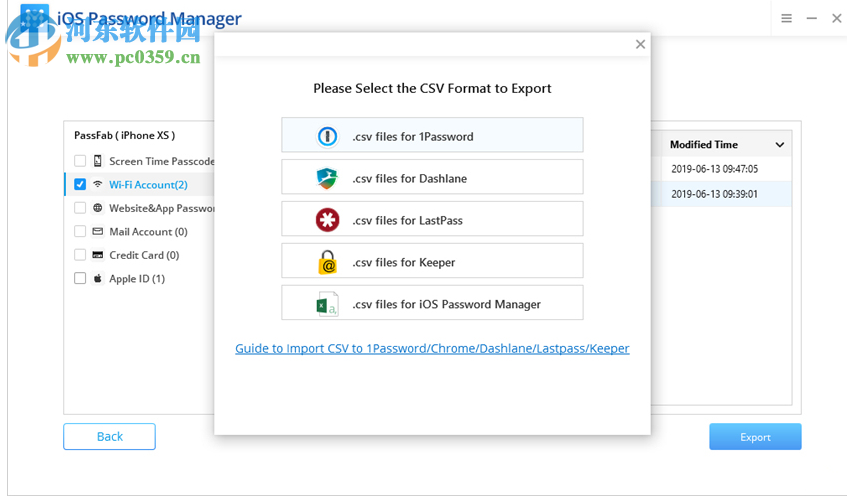This screenshot has width=847, height=498.
Task: Open the Guide to Import CSV link
Action: pos(432,348)
